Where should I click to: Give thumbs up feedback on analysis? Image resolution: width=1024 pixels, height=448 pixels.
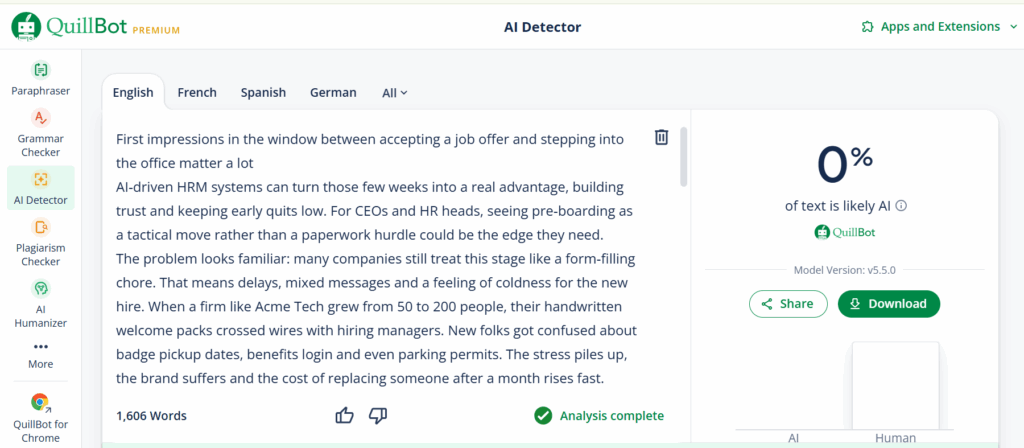click(x=344, y=415)
